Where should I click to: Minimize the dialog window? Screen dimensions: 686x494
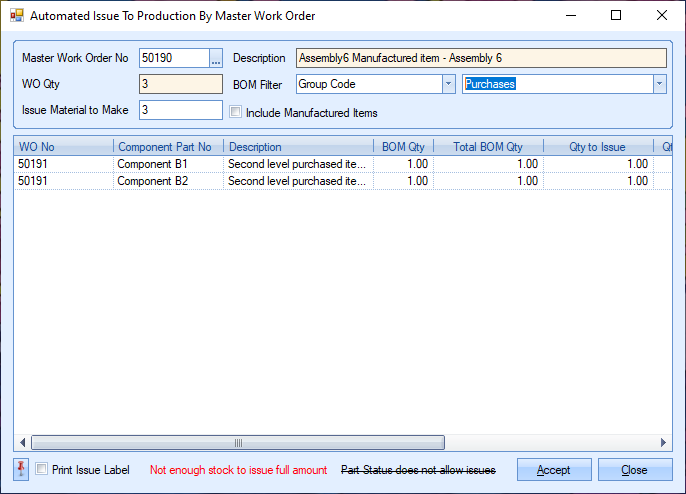[x=569, y=16]
